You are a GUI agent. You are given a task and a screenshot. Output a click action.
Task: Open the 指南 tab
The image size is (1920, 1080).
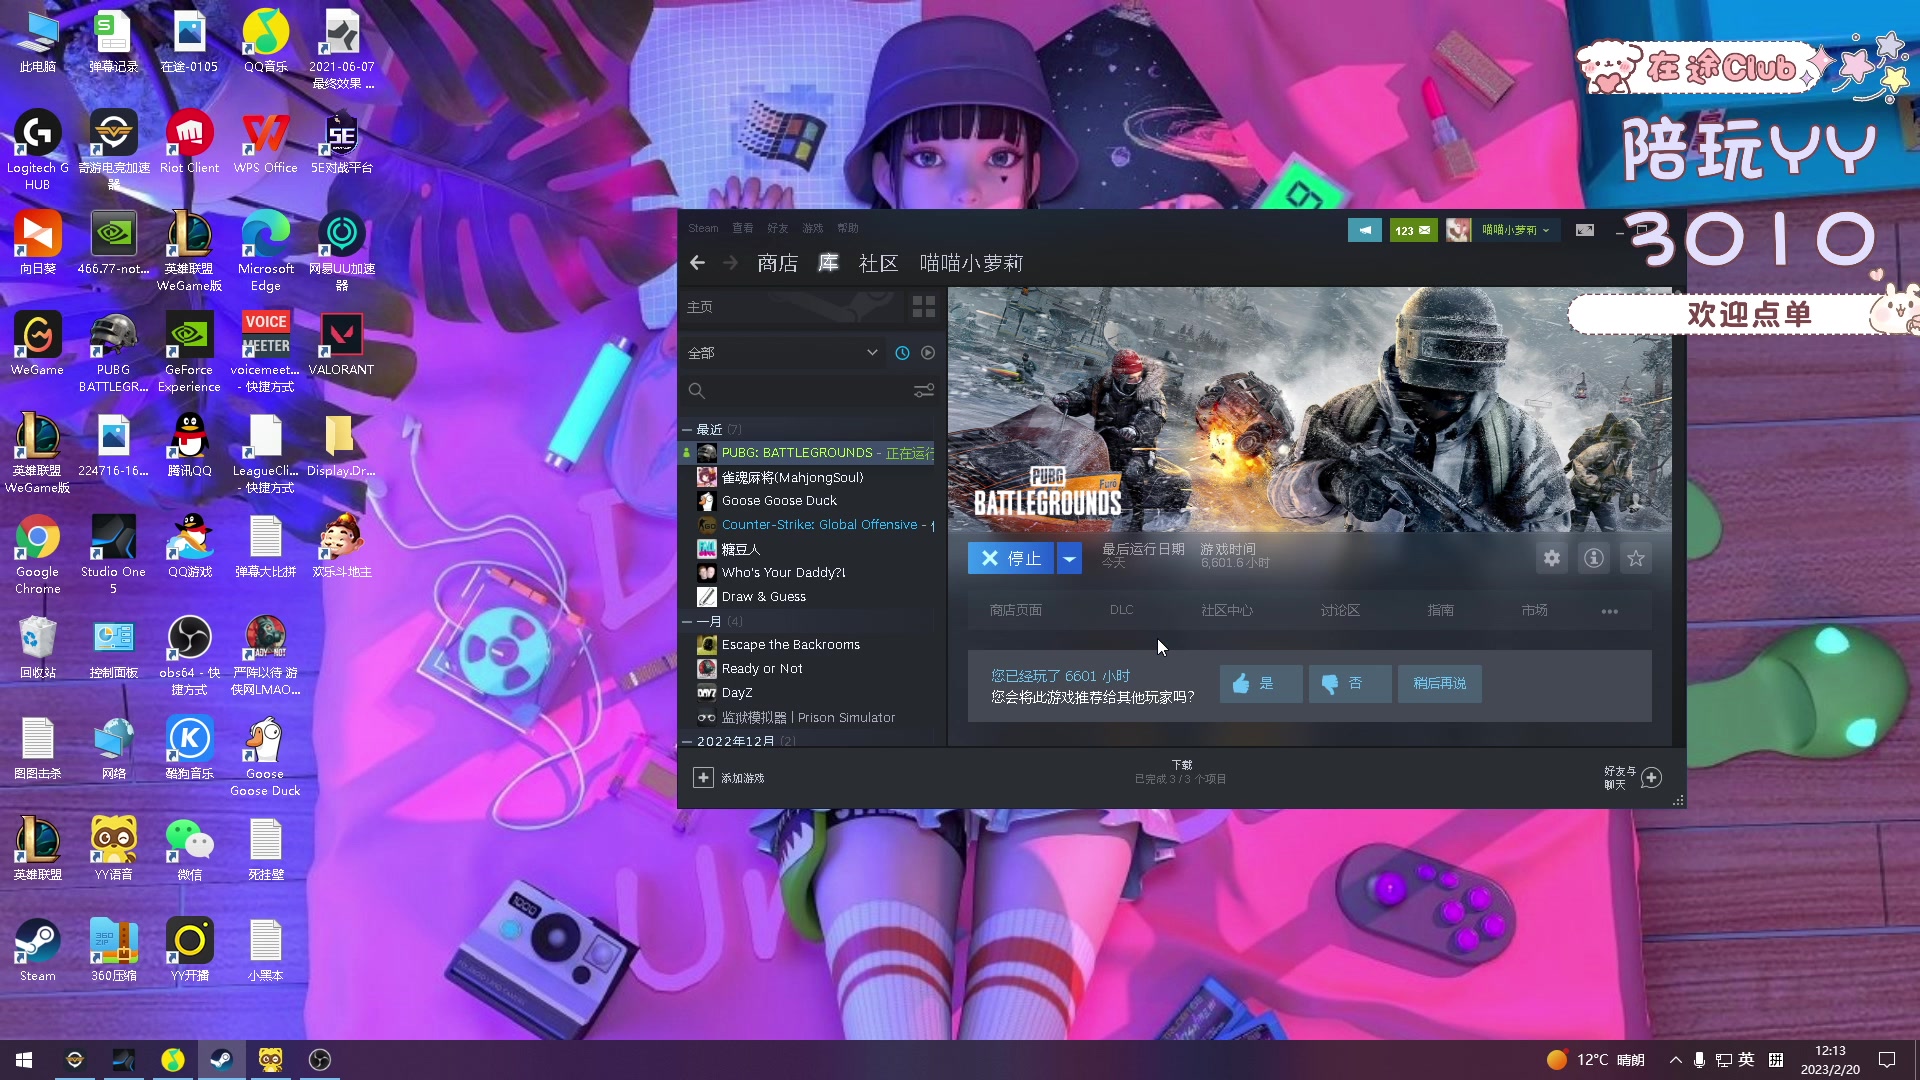(1440, 610)
